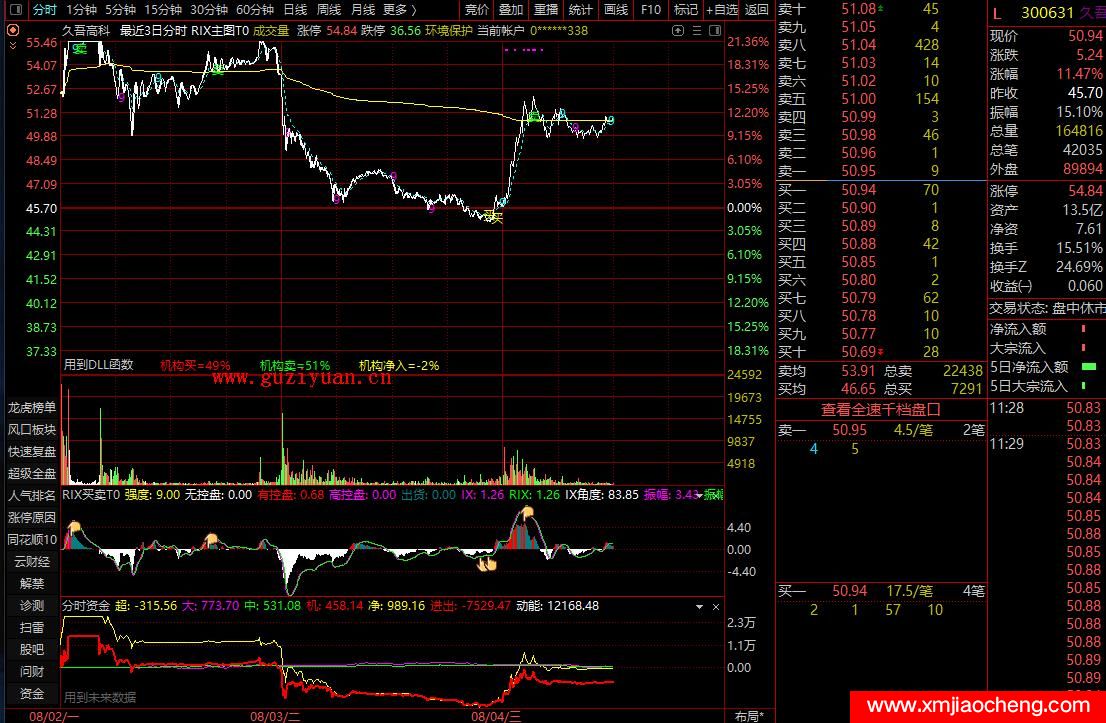Screen dimensions: 1106x723
Task: Toggle the 叠加 overlay button
Action: [512, 9]
